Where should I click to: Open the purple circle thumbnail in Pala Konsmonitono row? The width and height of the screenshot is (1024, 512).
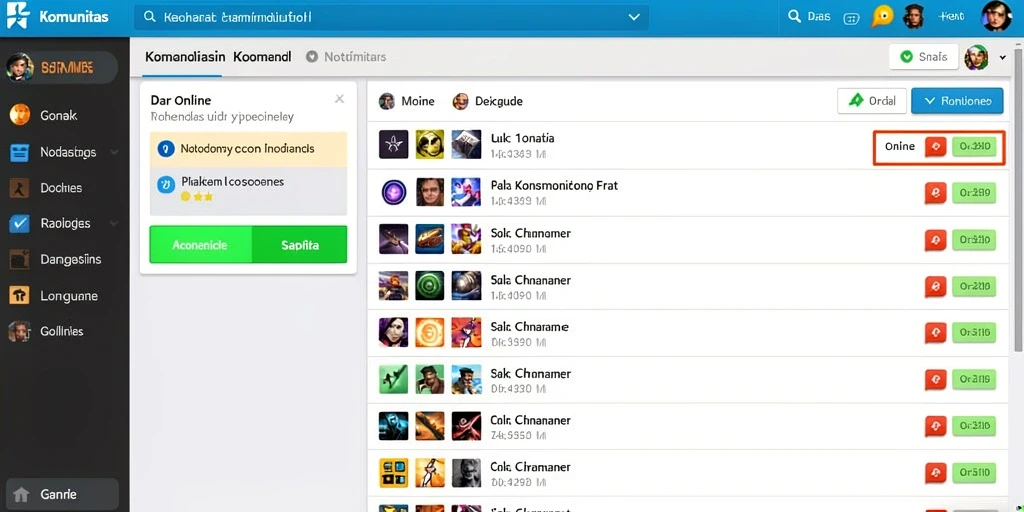393,192
